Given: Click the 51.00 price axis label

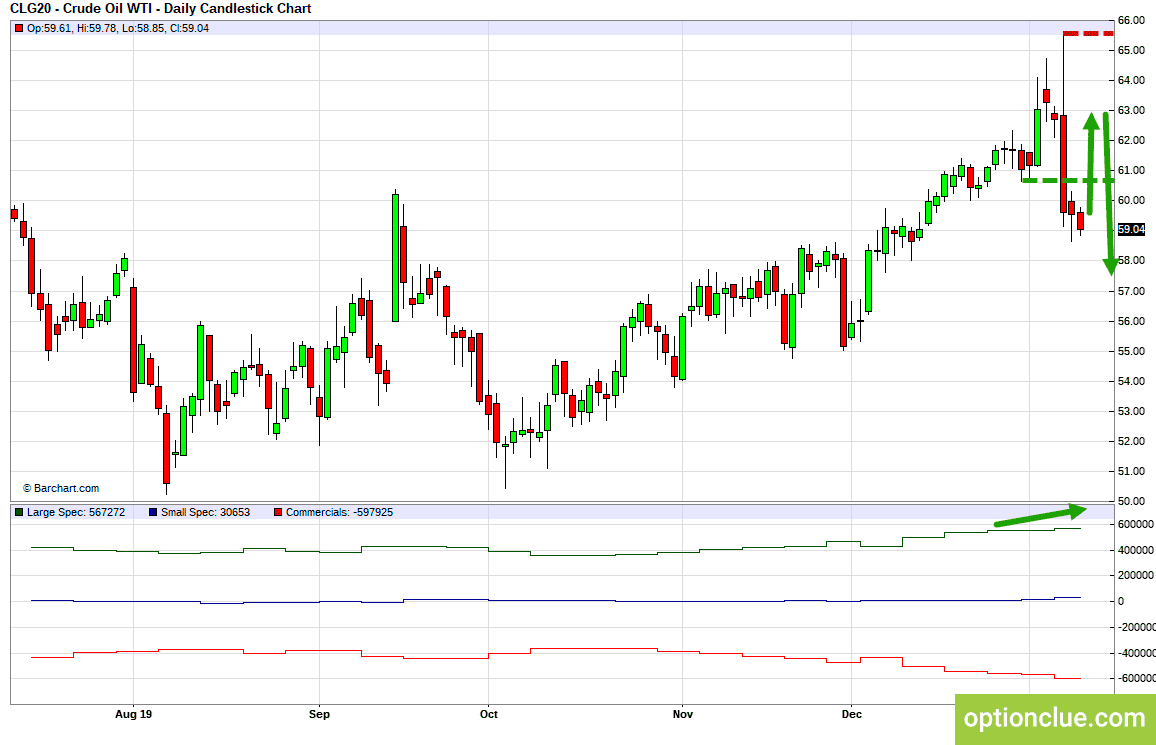Looking at the screenshot, I should point(1131,472).
